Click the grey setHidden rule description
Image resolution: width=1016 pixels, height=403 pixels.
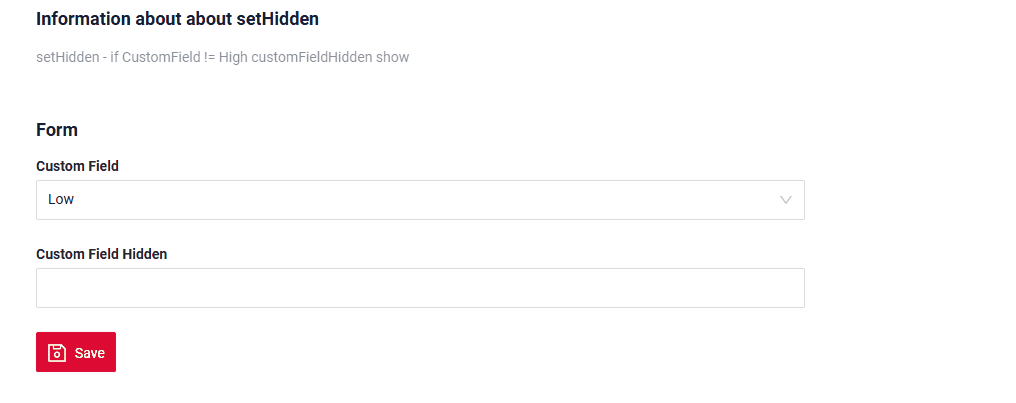[x=222, y=57]
